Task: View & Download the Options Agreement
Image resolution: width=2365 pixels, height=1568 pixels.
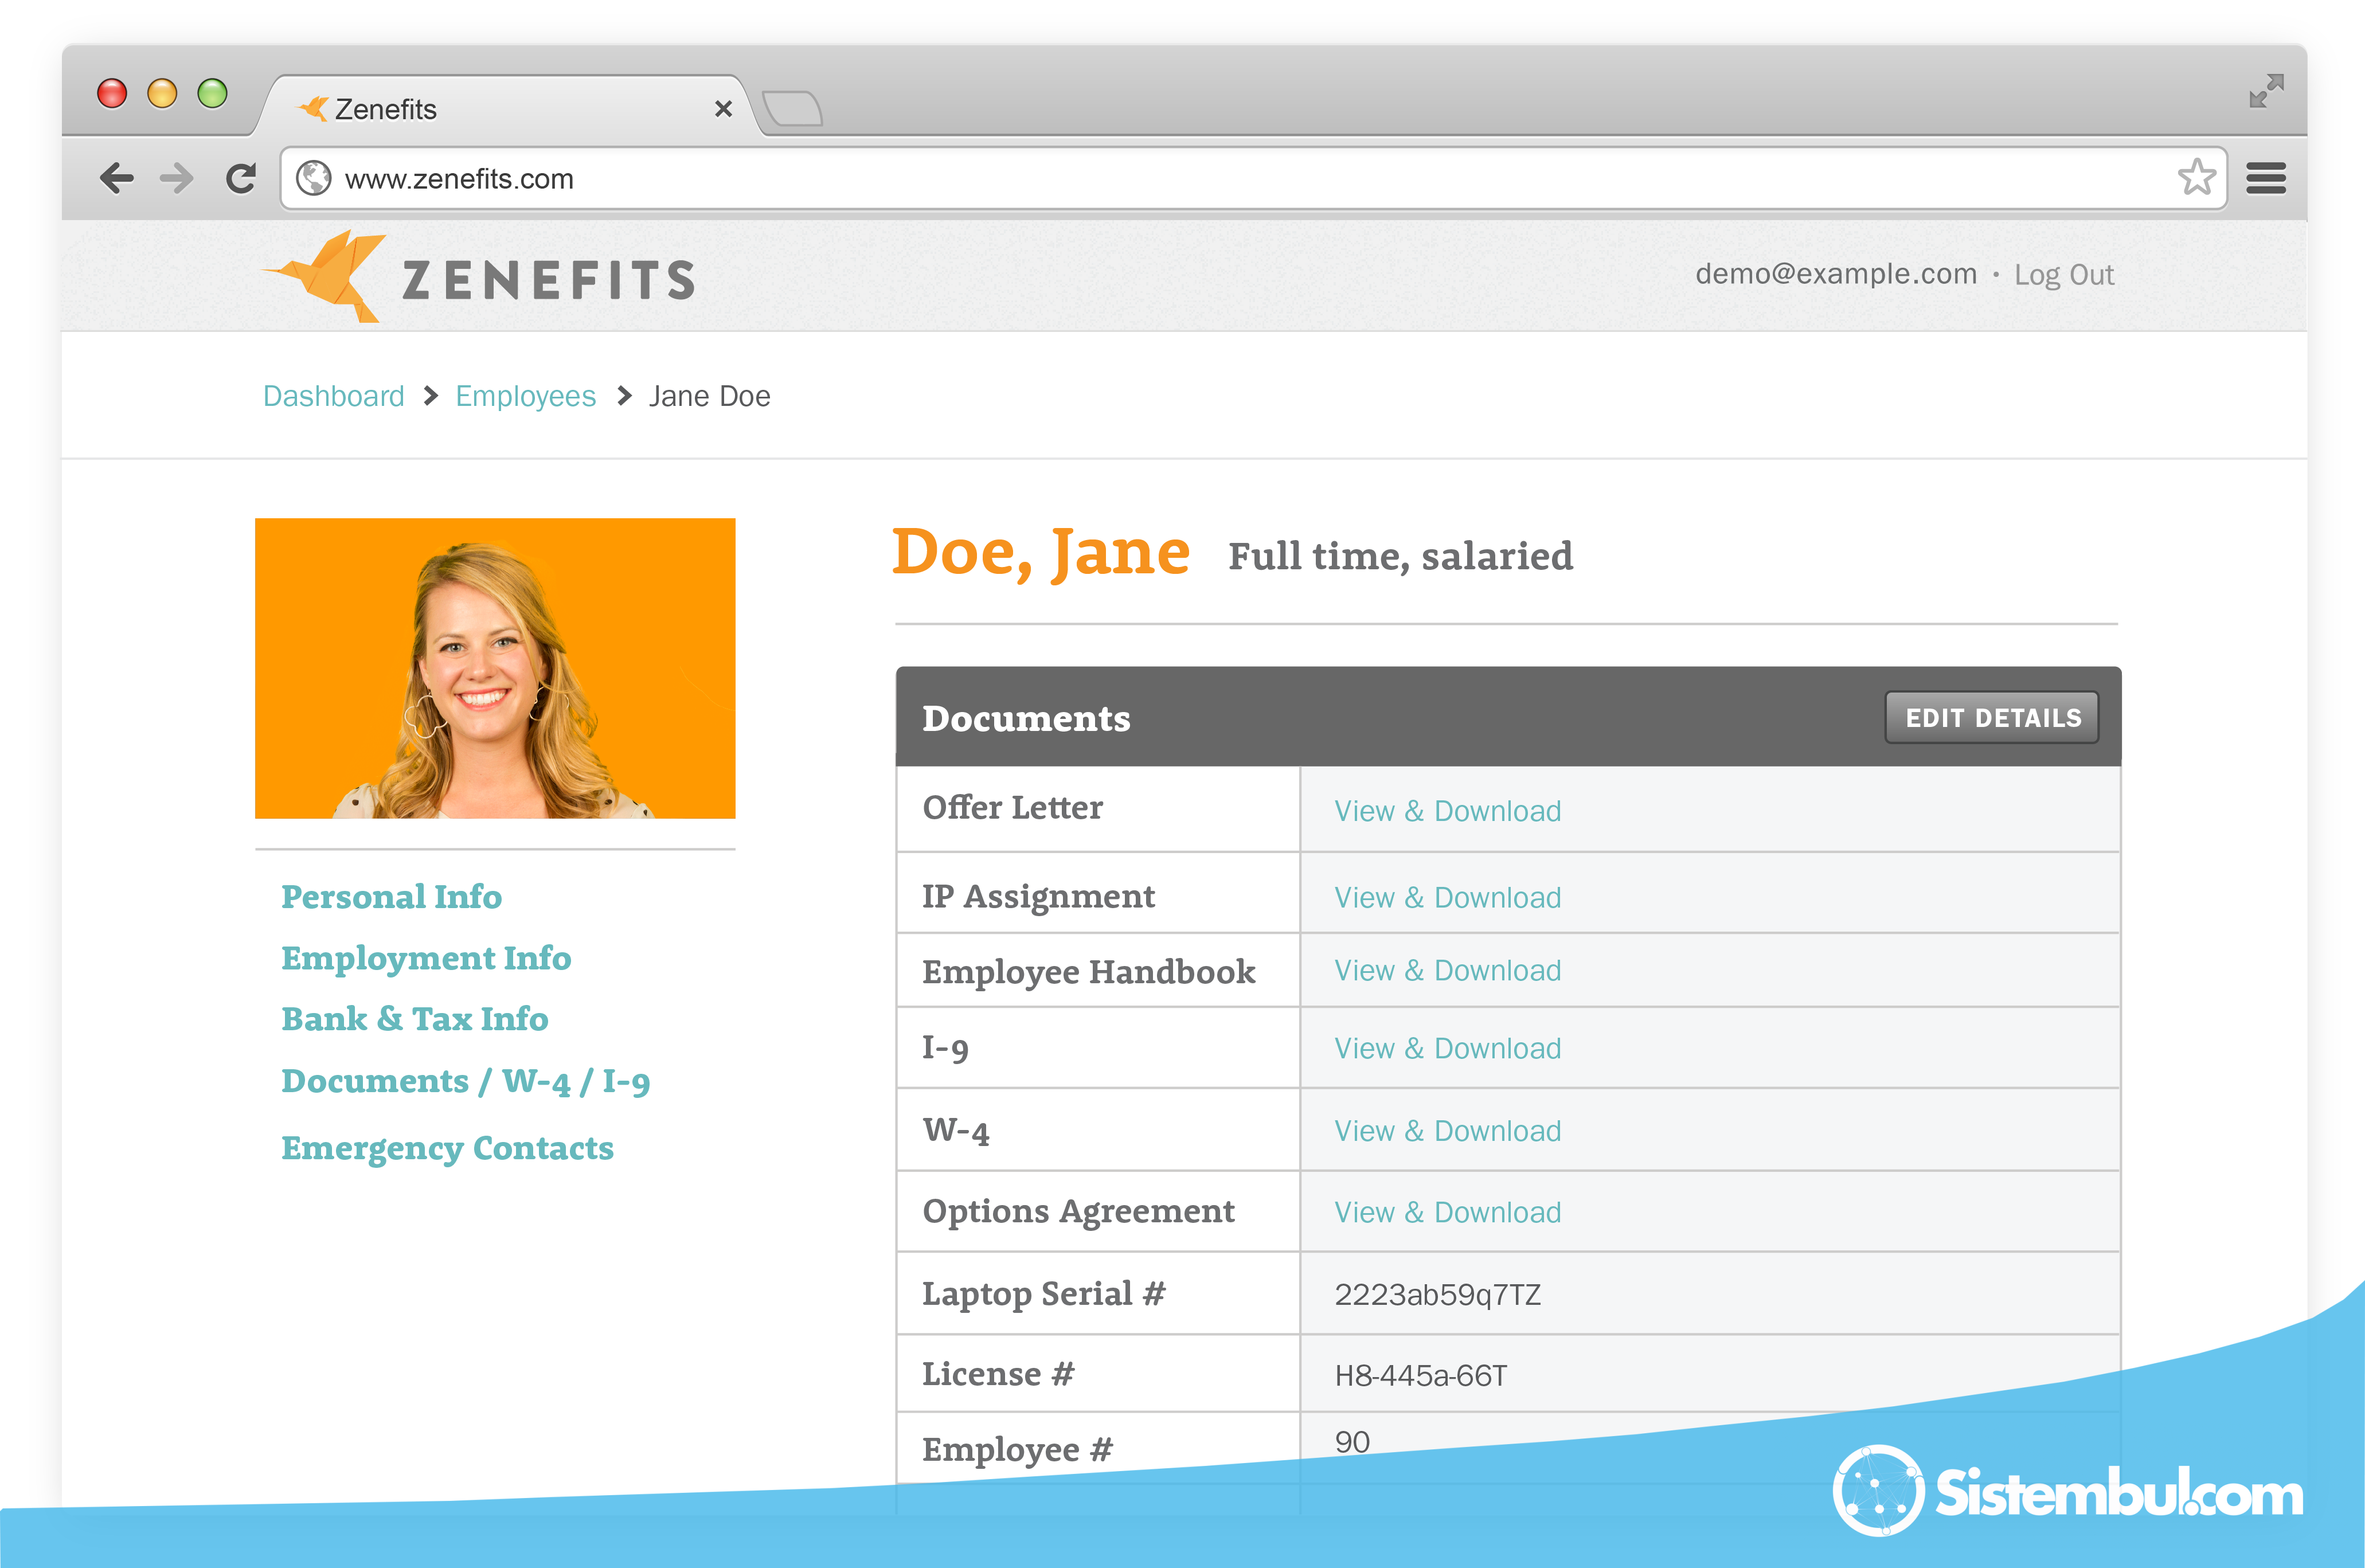Action: point(1447,1212)
